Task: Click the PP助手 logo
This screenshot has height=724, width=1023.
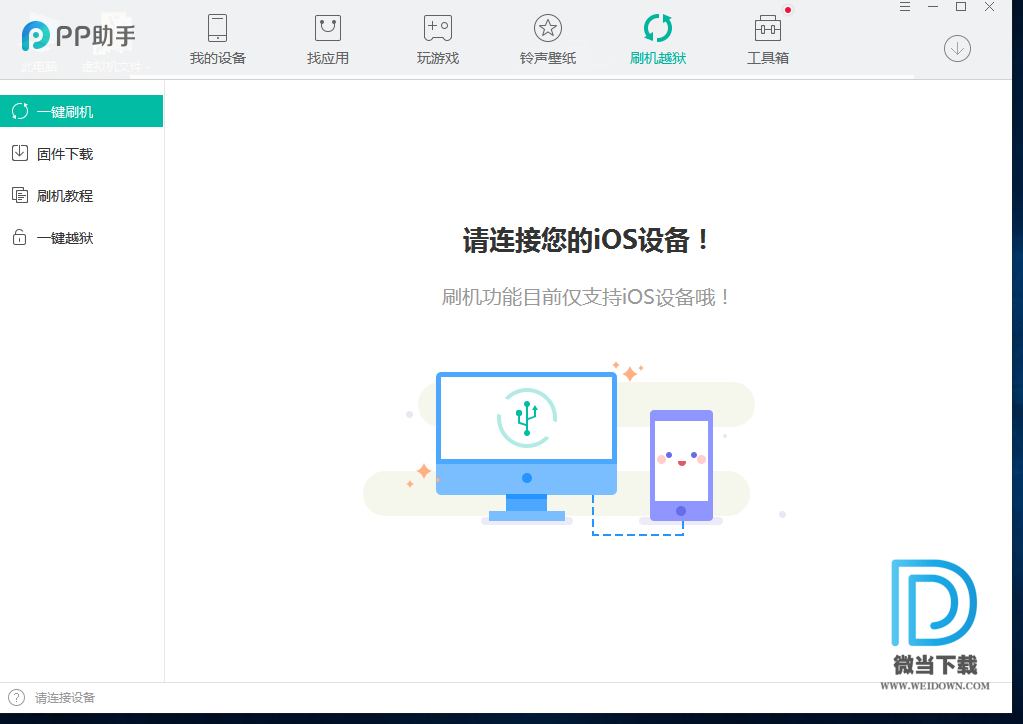Action: pyautogui.click(x=78, y=36)
